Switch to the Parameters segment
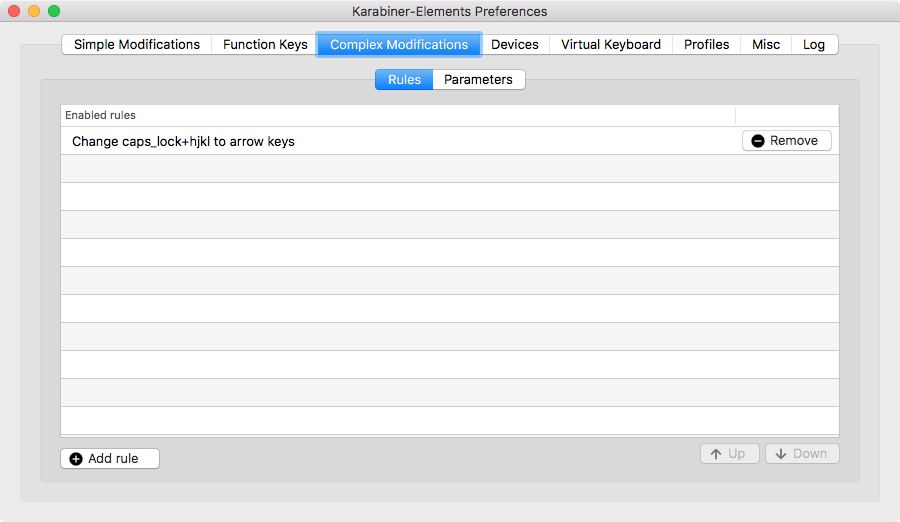 point(478,79)
